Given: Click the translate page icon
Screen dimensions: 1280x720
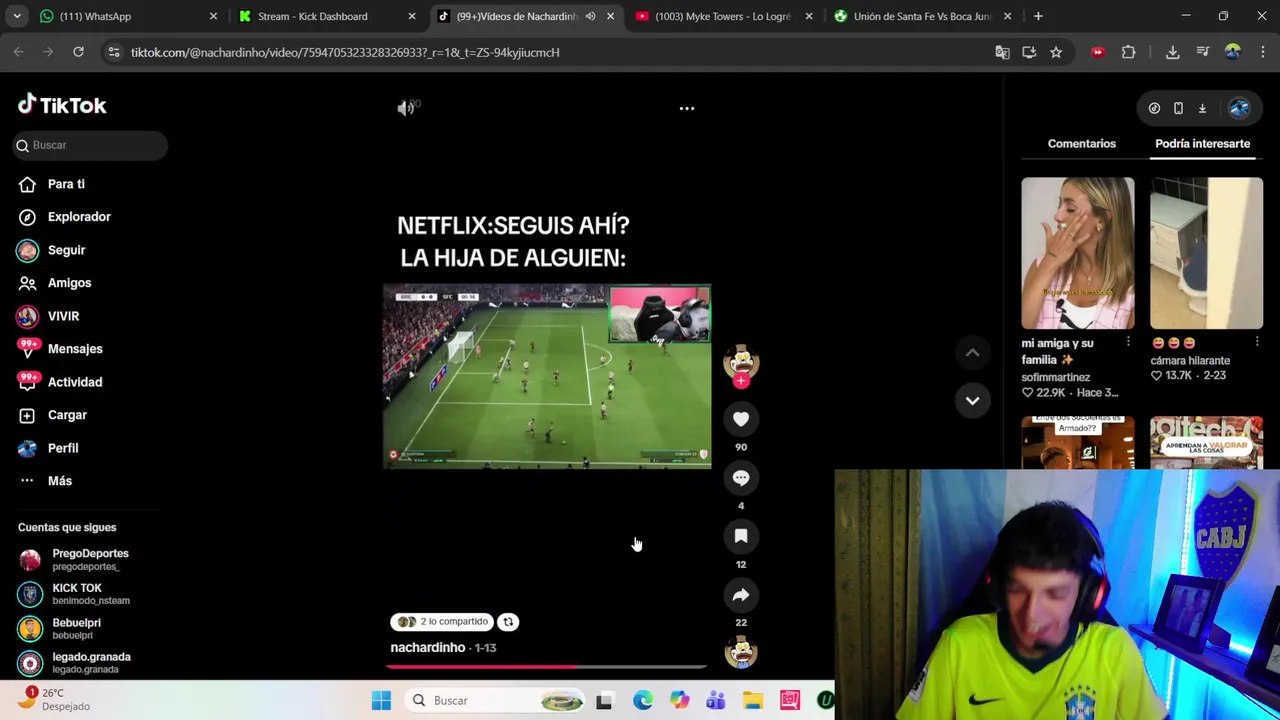Looking at the screenshot, I should [1002, 52].
